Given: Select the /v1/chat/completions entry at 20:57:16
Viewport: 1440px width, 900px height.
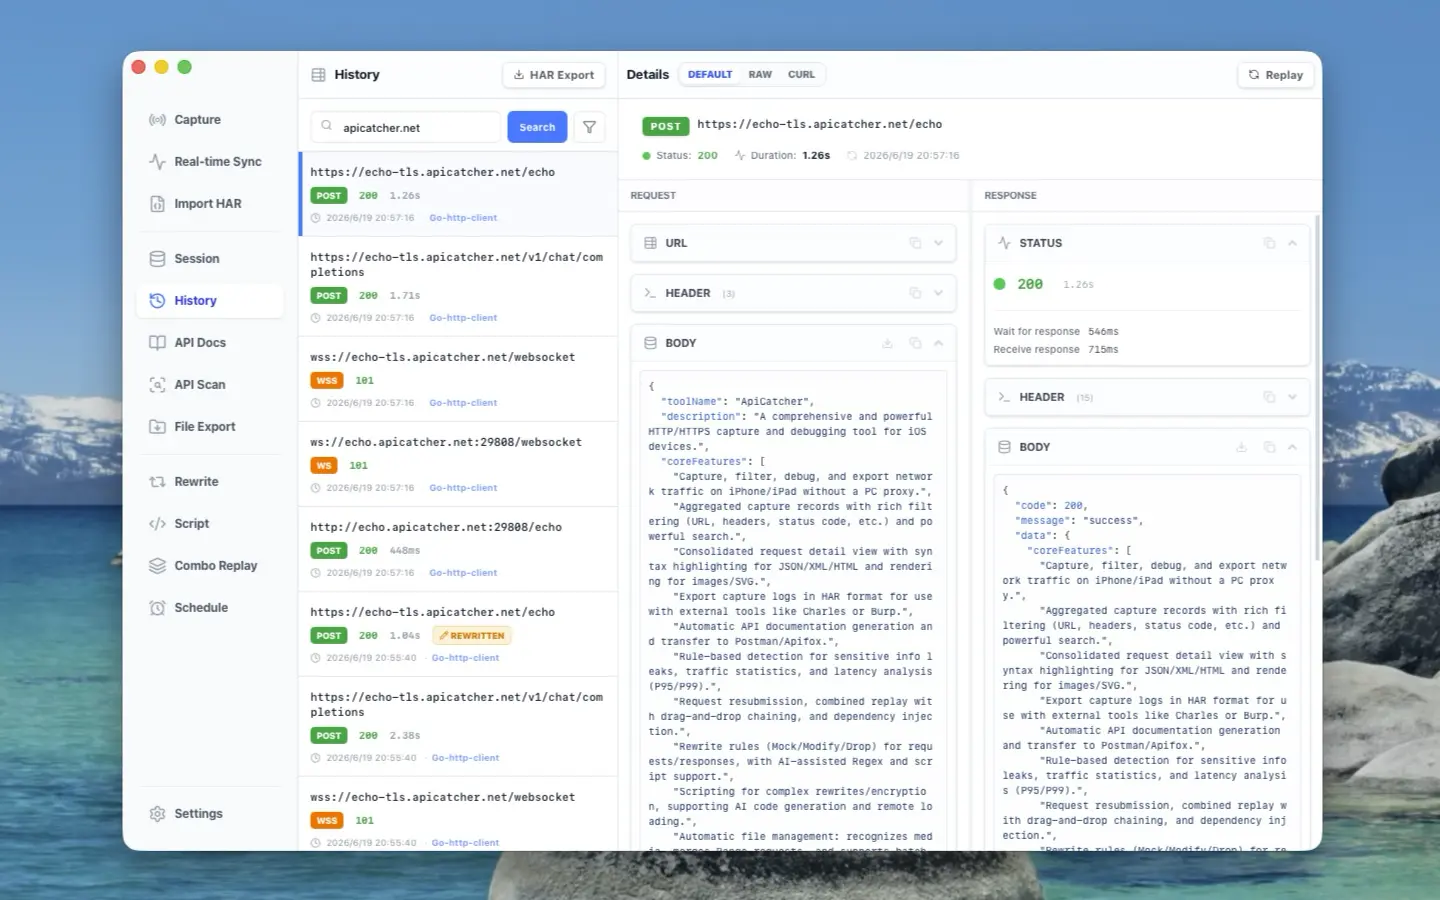Looking at the screenshot, I should point(458,287).
